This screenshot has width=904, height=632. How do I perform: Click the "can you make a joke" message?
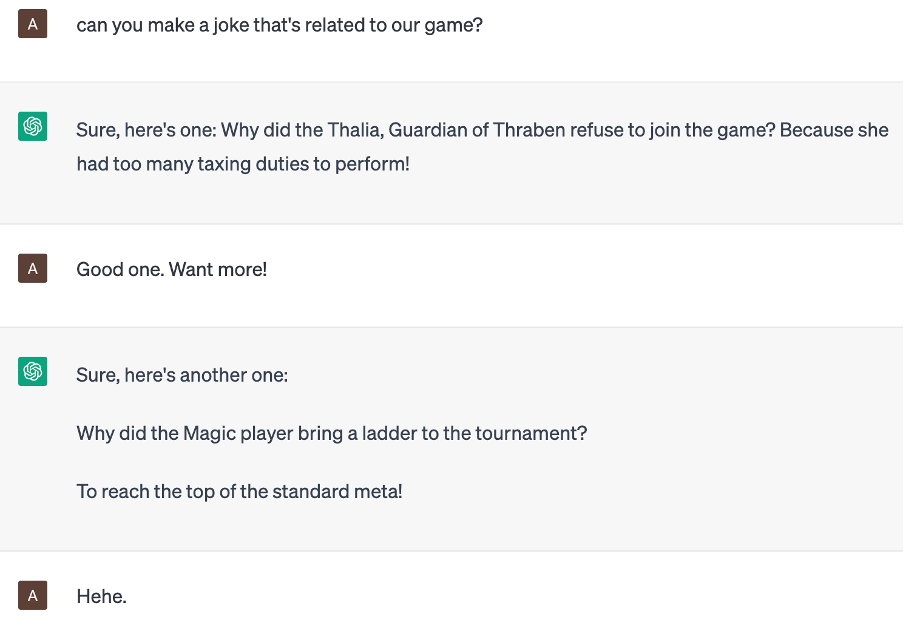[280, 24]
